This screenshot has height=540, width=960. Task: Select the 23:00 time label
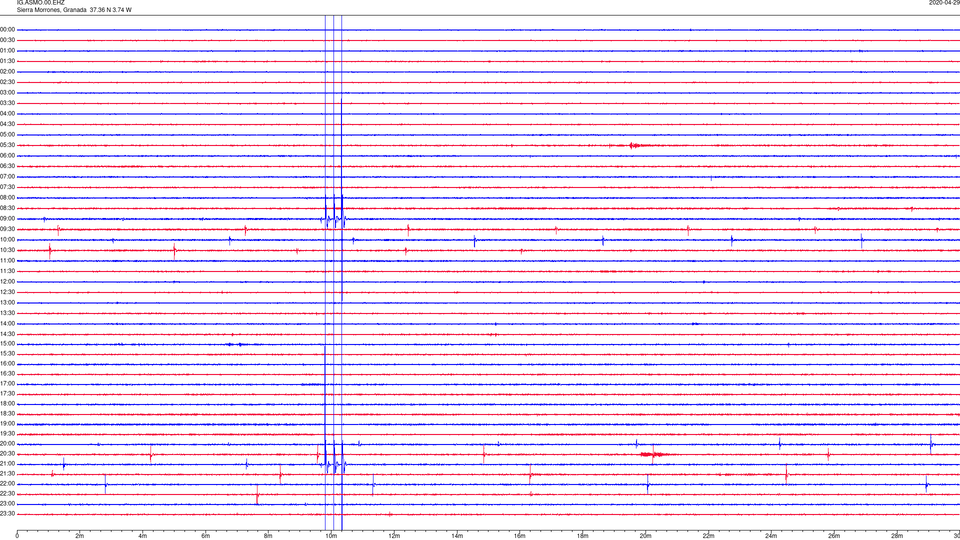coord(7,504)
